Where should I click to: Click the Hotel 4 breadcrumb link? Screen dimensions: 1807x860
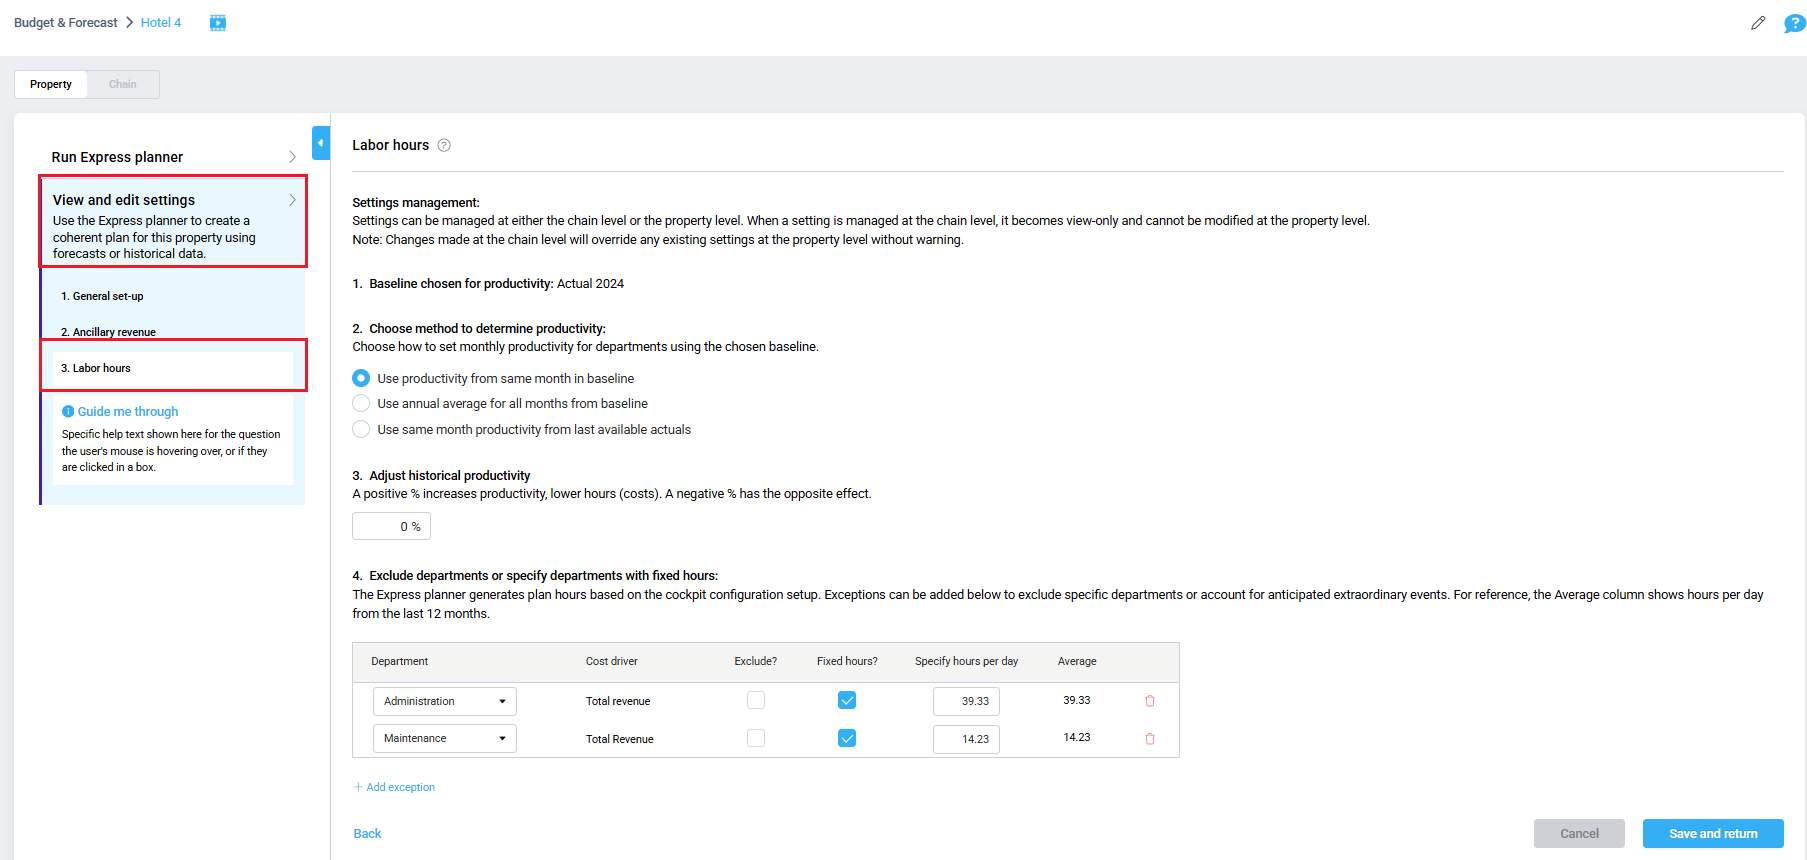(161, 22)
